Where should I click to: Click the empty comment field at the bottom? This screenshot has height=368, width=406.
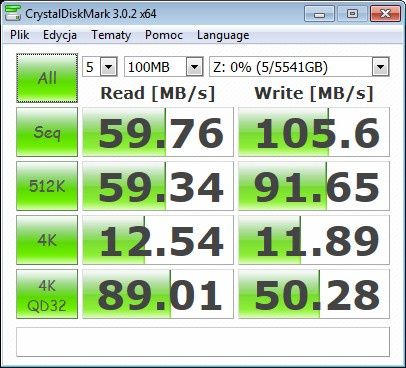click(203, 342)
